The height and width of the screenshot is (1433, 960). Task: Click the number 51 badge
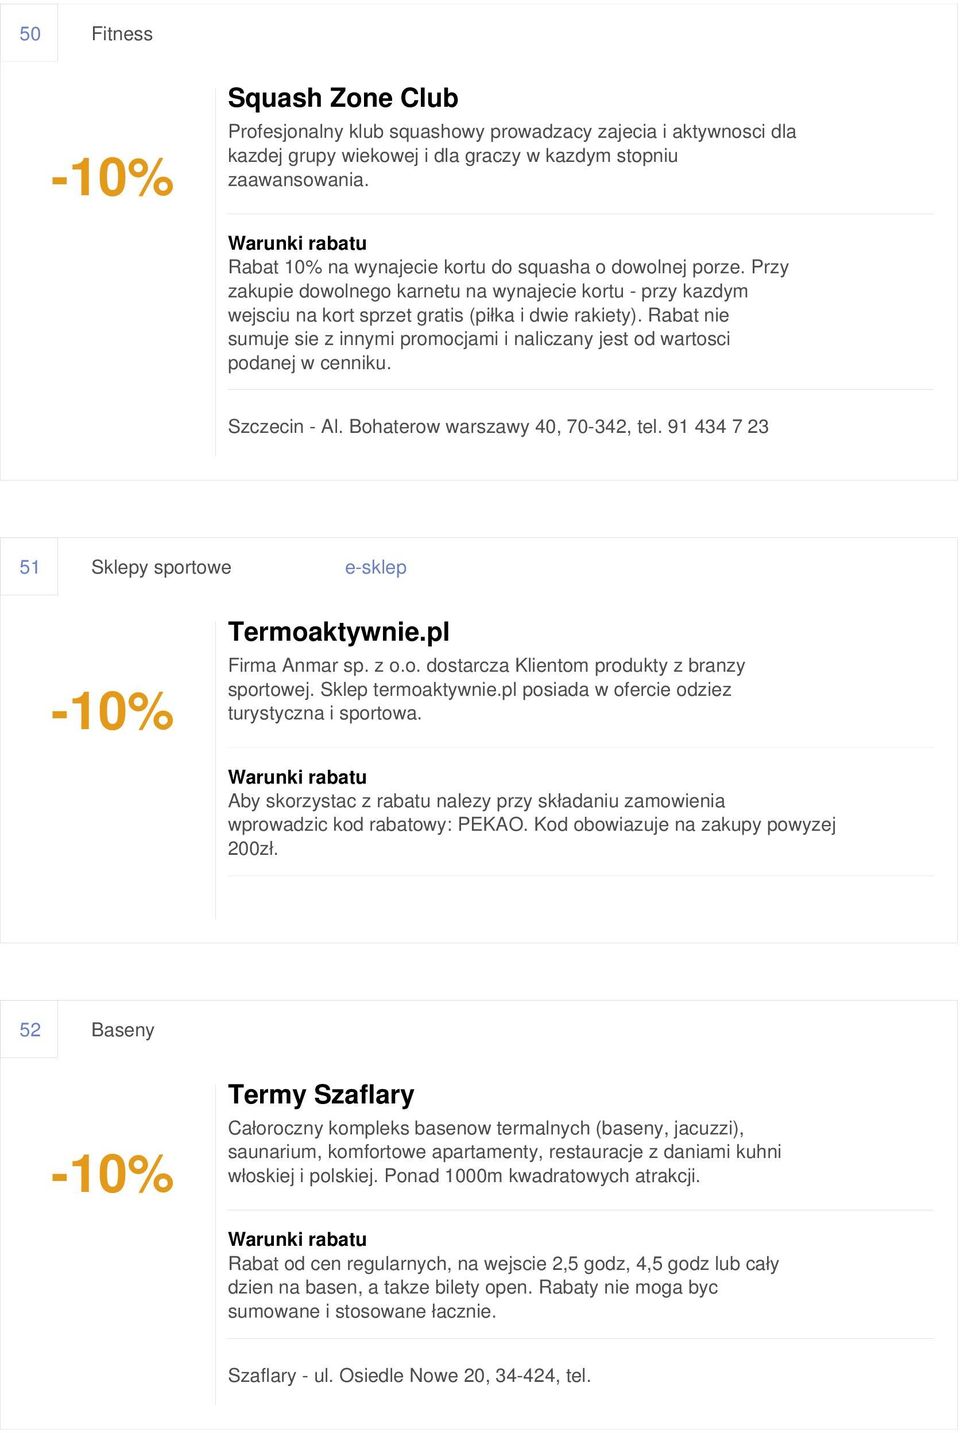pos(30,567)
